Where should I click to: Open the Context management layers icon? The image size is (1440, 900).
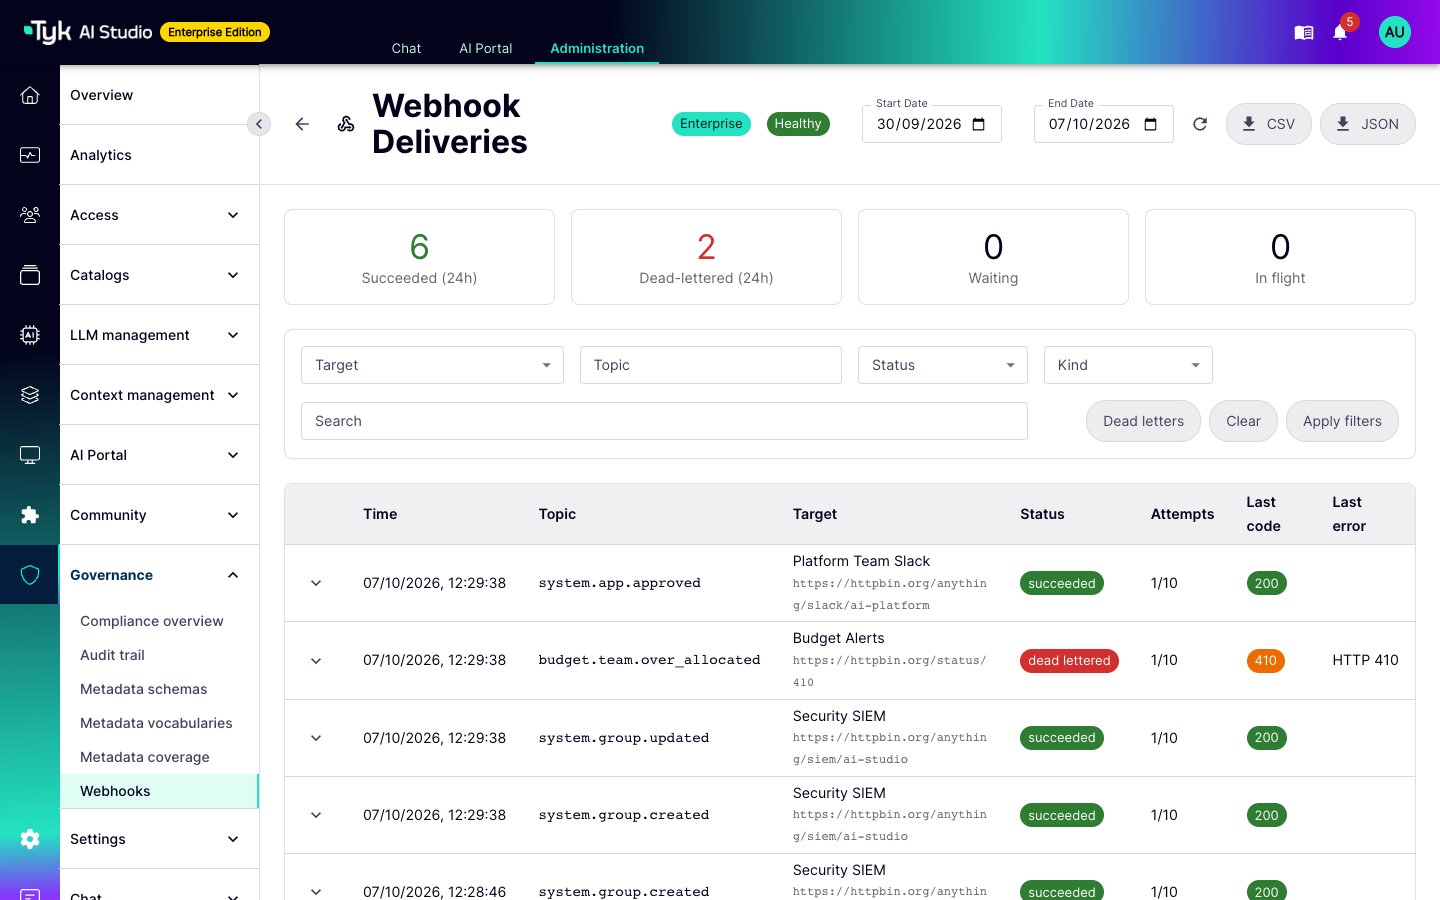point(30,395)
